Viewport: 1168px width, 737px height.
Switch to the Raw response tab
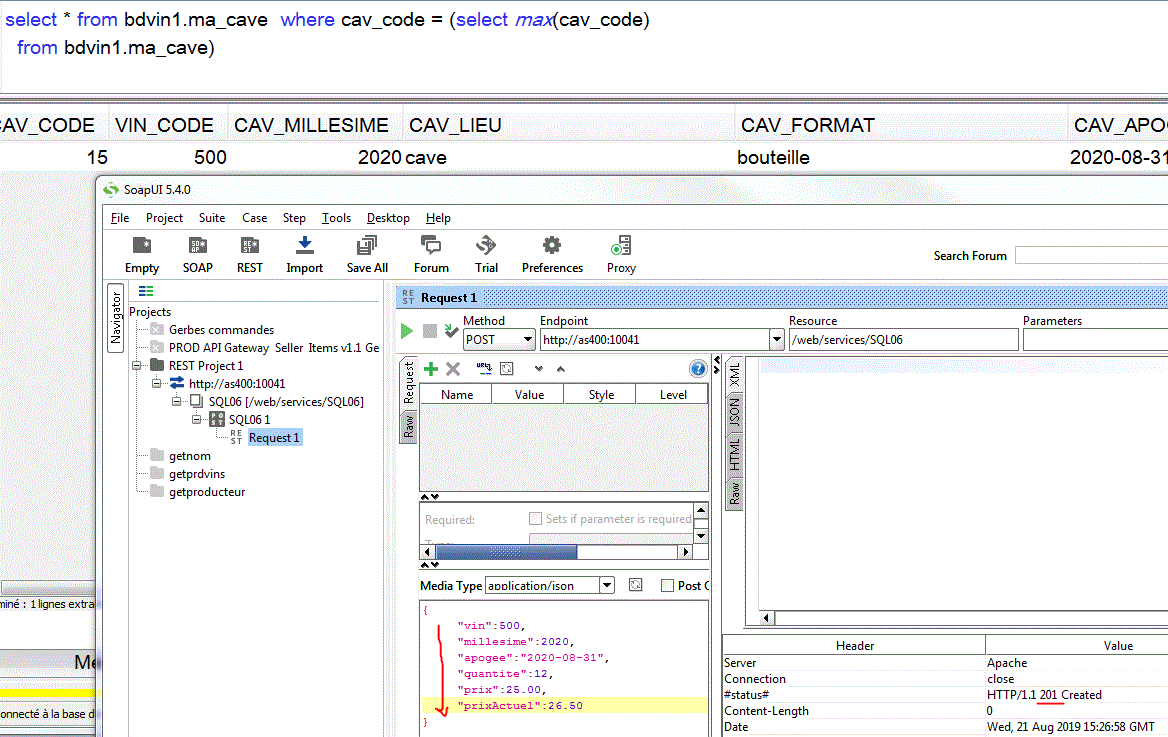734,493
